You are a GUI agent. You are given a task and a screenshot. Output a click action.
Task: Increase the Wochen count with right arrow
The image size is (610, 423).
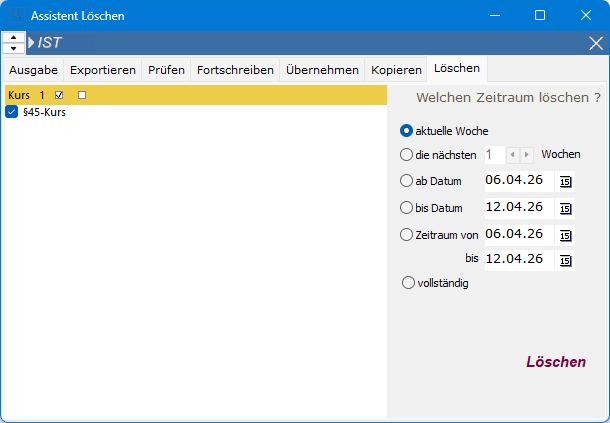[527, 155]
